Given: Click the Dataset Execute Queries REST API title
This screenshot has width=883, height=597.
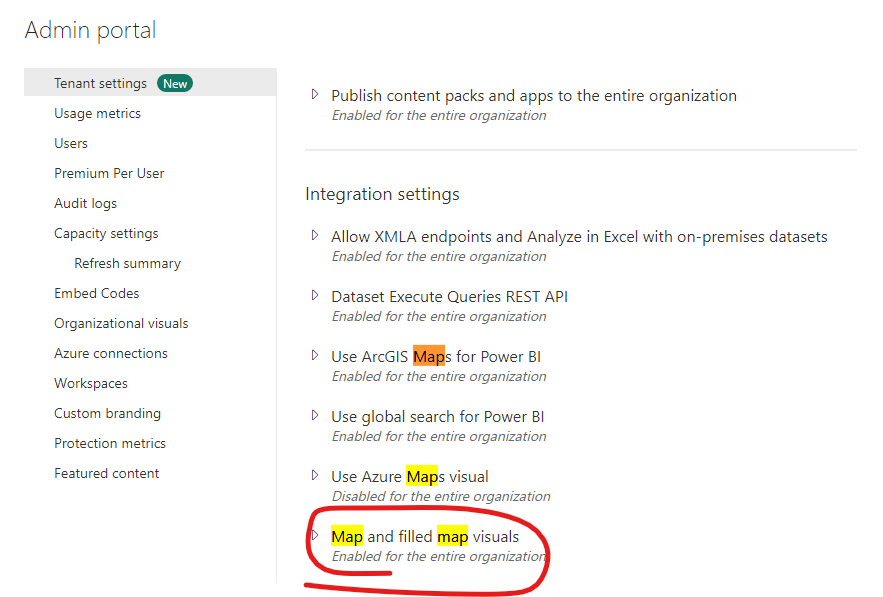Looking at the screenshot, I should 449,296.
